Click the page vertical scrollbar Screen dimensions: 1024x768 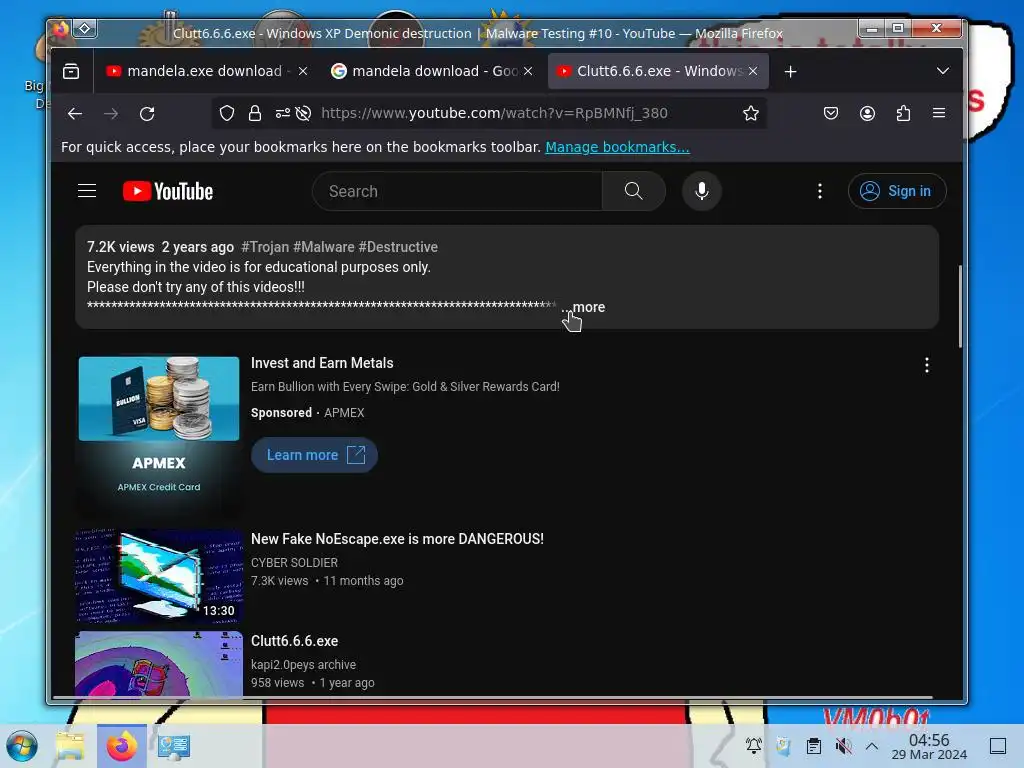pos(960,307)
